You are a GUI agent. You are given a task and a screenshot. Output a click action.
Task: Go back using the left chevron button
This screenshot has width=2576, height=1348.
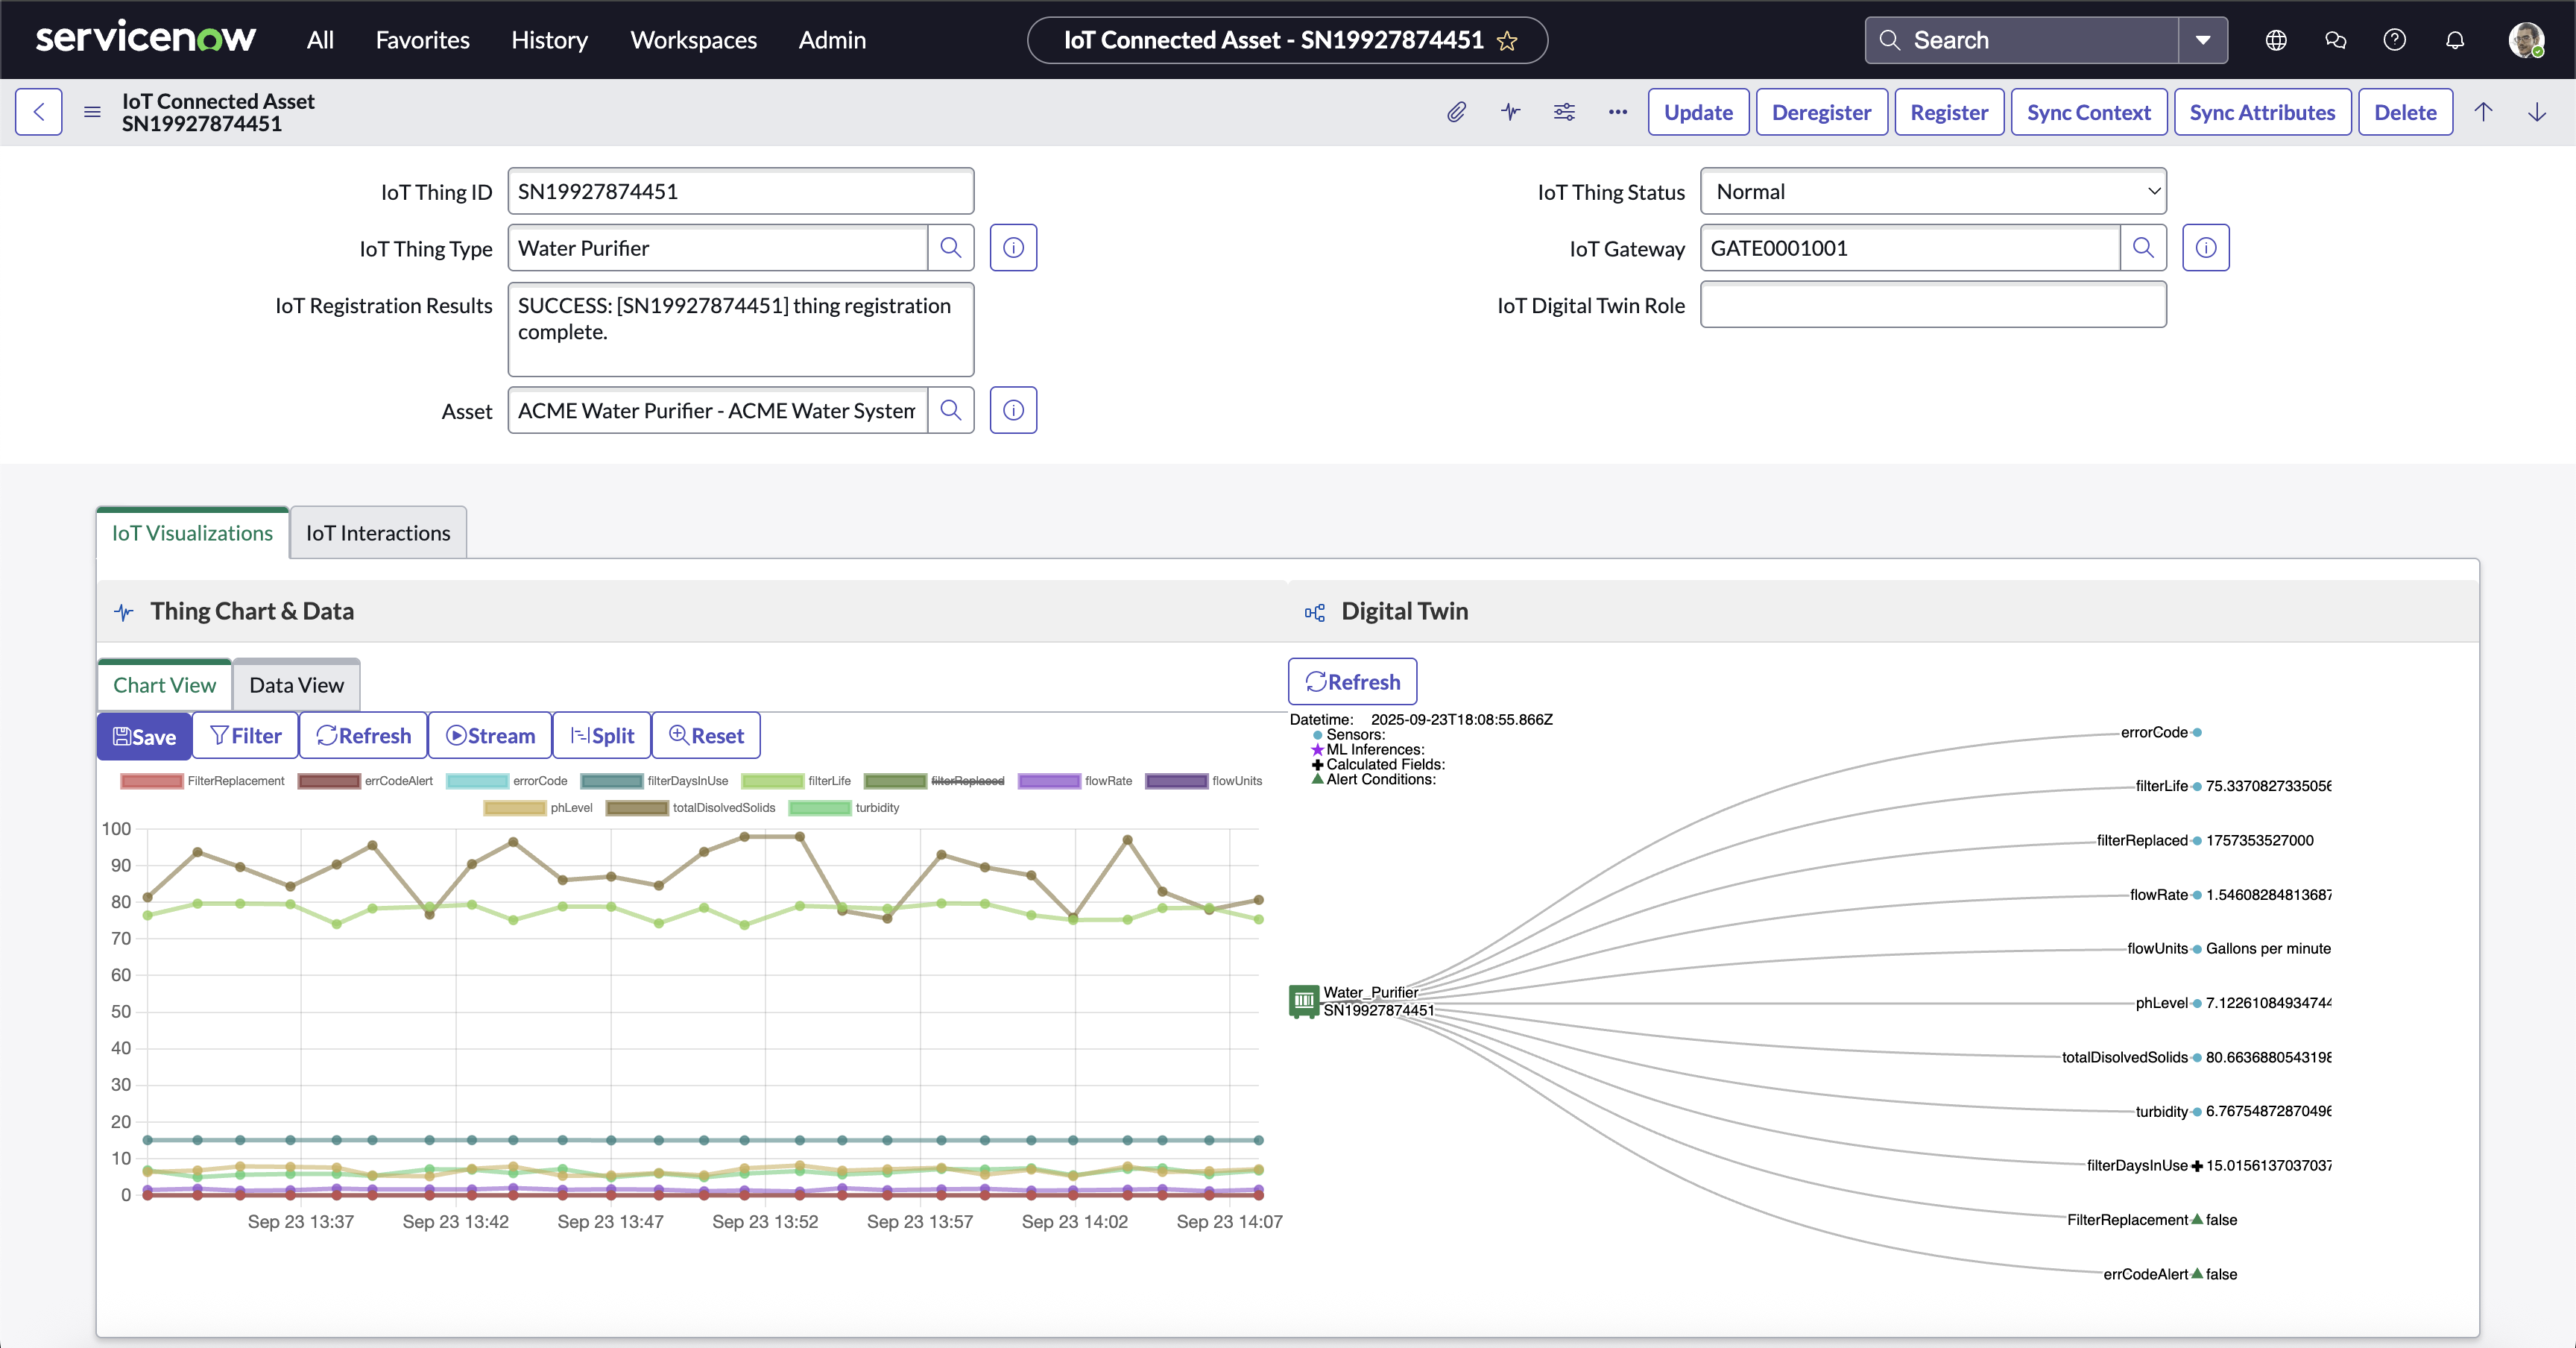click(39, 112)
